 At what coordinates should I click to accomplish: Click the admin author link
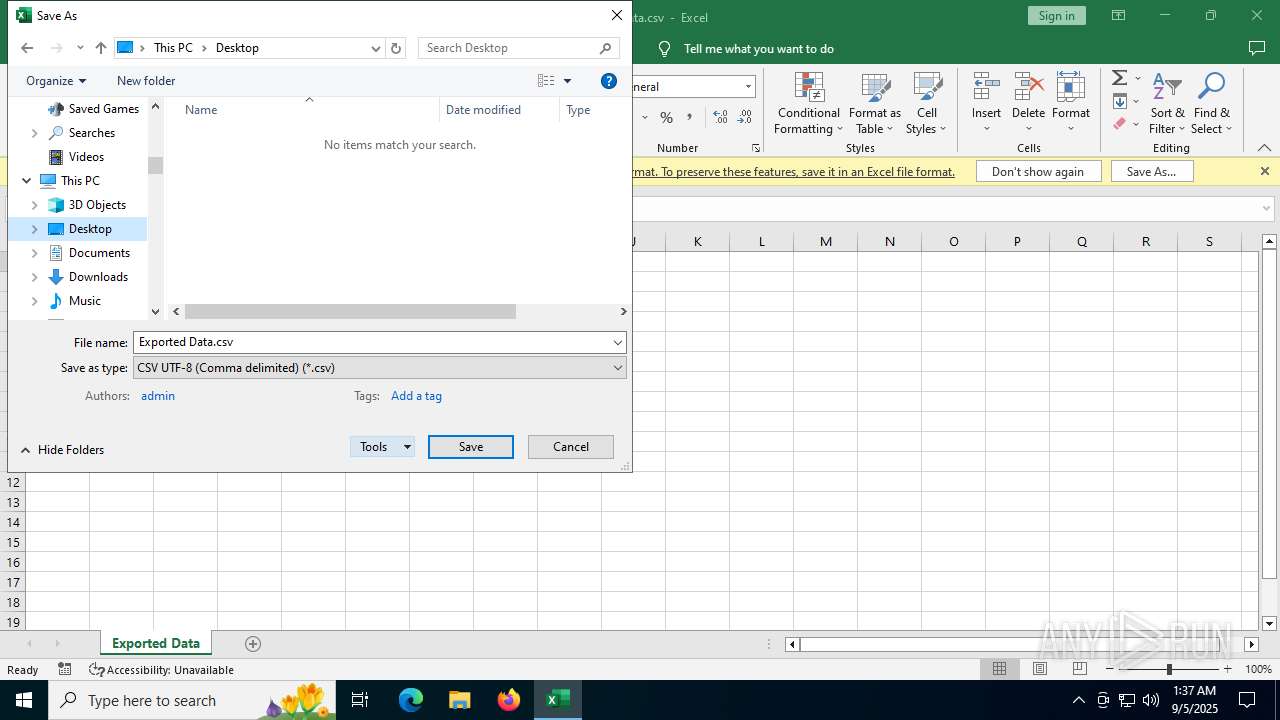(158, 396)
